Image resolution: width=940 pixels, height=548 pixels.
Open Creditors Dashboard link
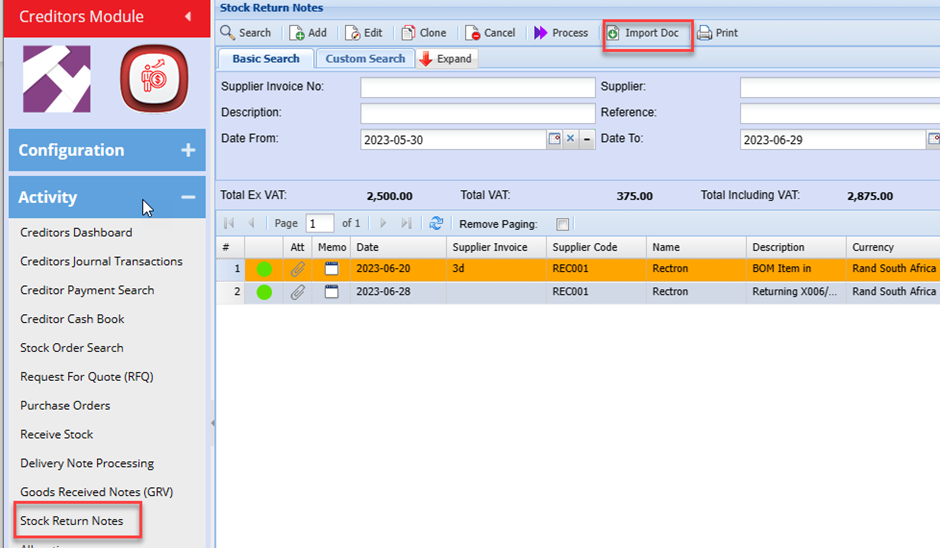tap(76, 232)
